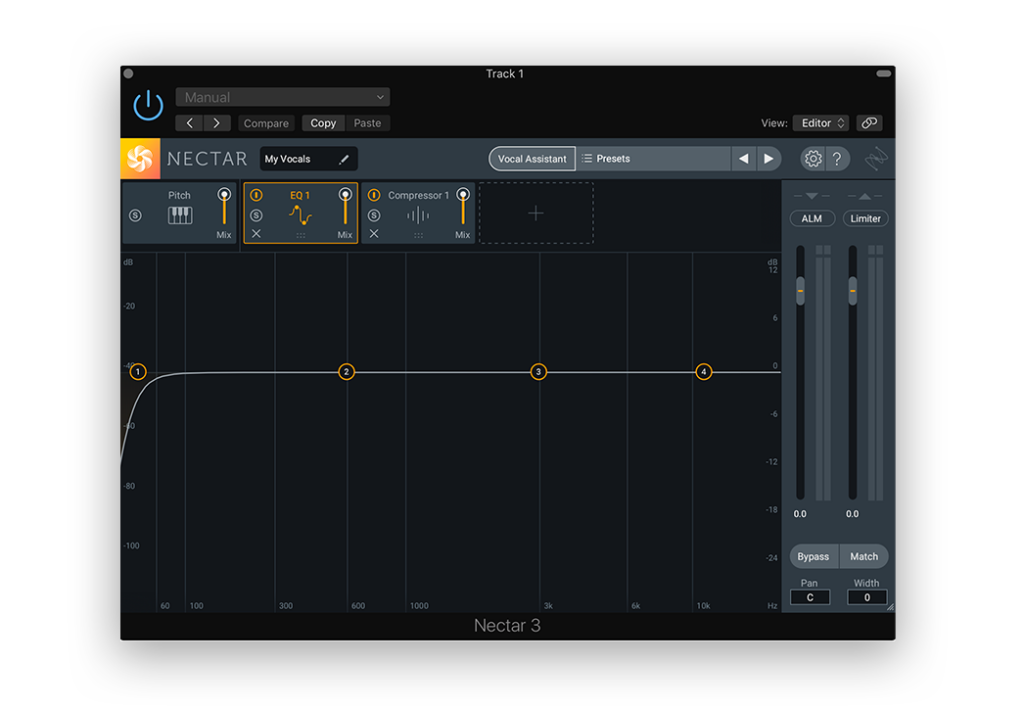
Task: Open the Compressor 1 module icon
Action: pyautogui.click(x=418, y=214)
